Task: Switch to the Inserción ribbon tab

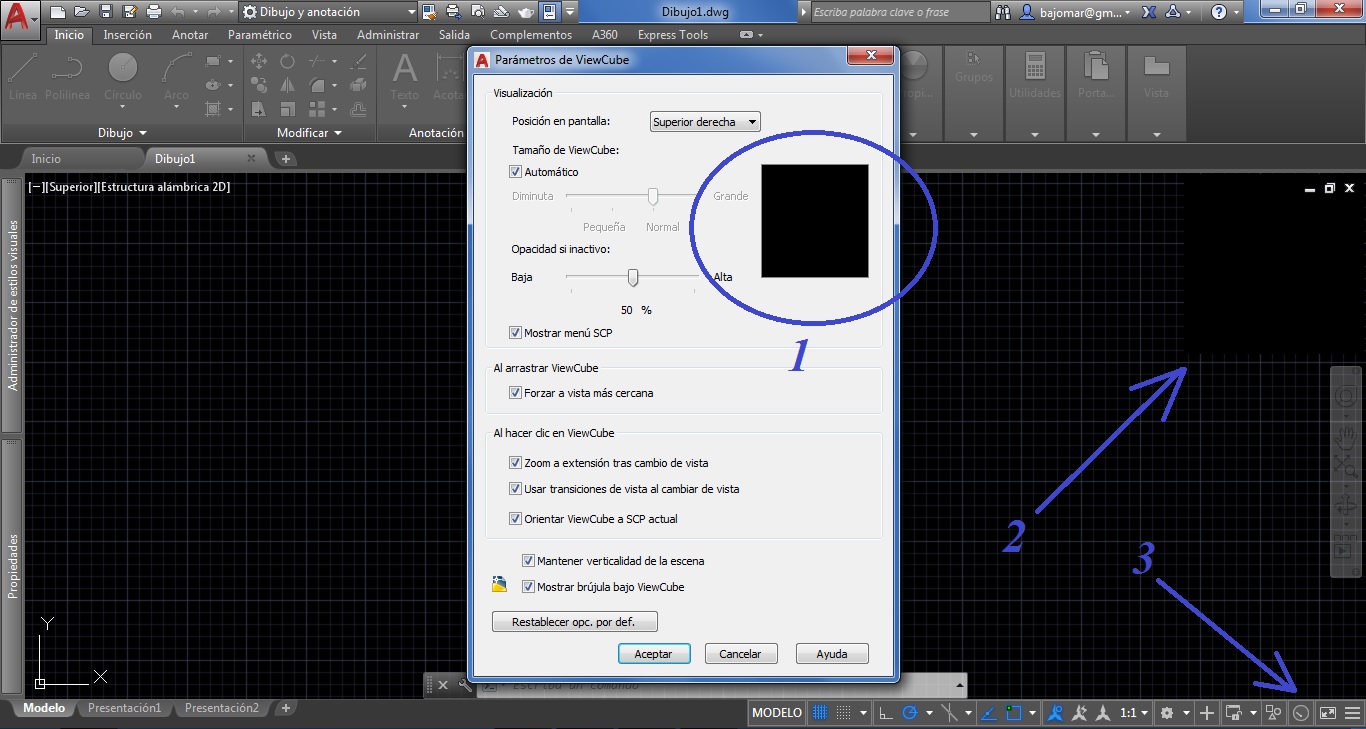Action: pyautogui.click(x=127, y=34)
